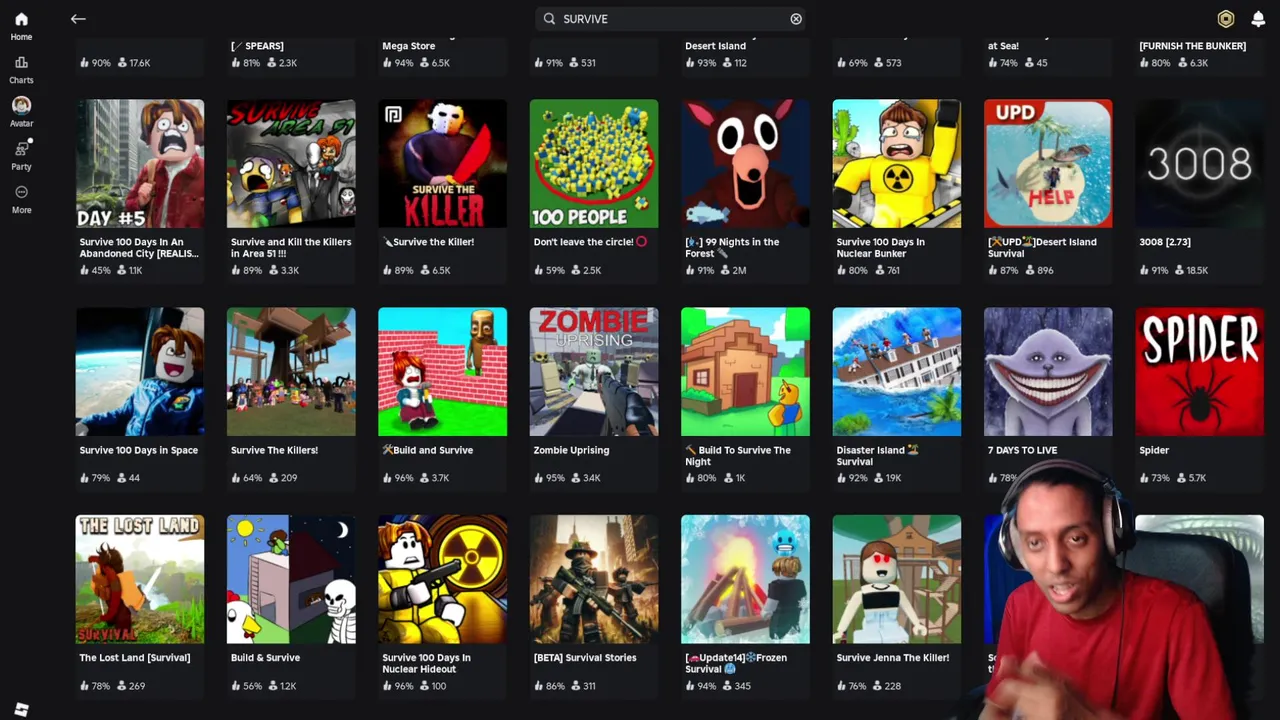Open Survive Area 51 game thumbnail
Viewport: 1280px width, 720px height.
(x=291, y=163)
